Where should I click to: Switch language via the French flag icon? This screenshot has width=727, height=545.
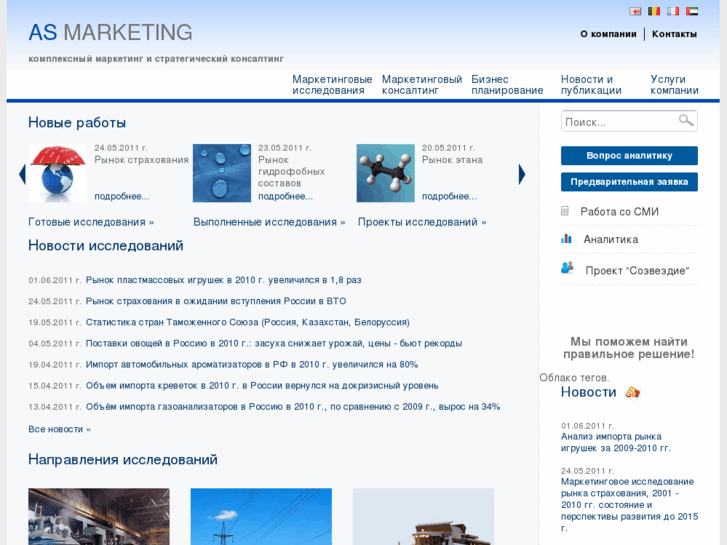click(x=673, y=11)
